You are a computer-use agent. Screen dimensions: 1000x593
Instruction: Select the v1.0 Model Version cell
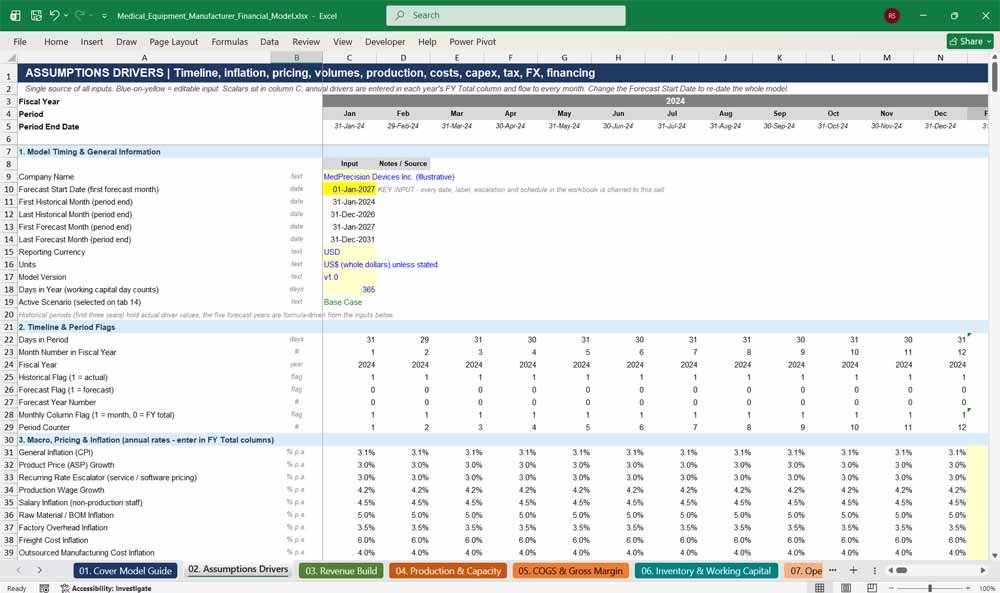click(349, 277)
